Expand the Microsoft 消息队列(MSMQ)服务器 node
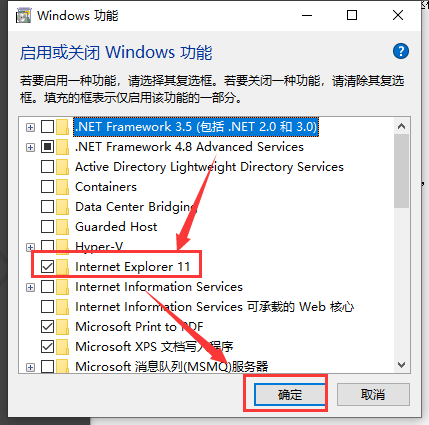The image size is (429, 425). (30, 367)
